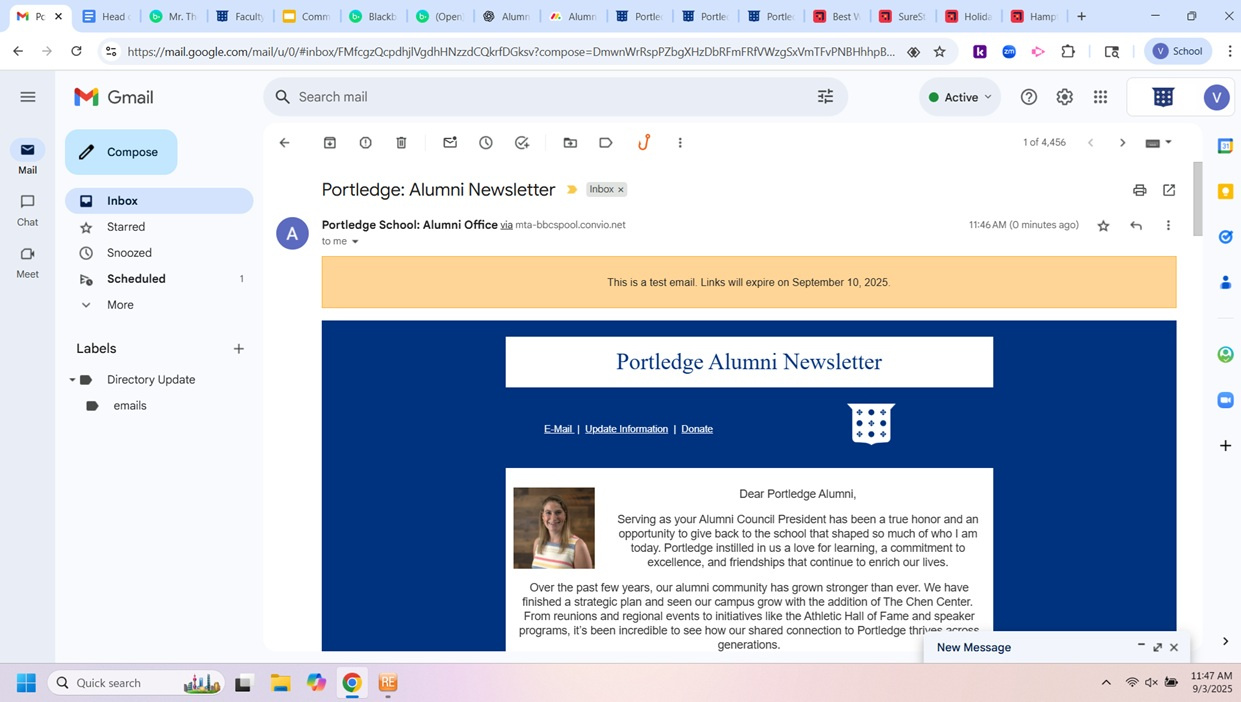Image resolution: width=1241 pixels, height=702 pixels.
Task: Open the Labels tag icon
Action: (606, 143)
